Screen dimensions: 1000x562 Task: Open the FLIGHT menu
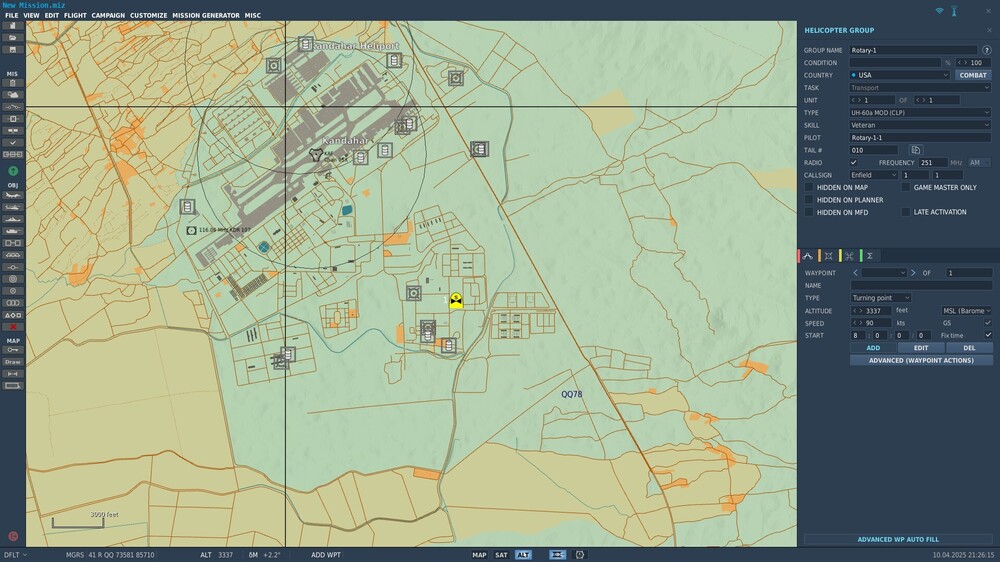click(75, 15)
